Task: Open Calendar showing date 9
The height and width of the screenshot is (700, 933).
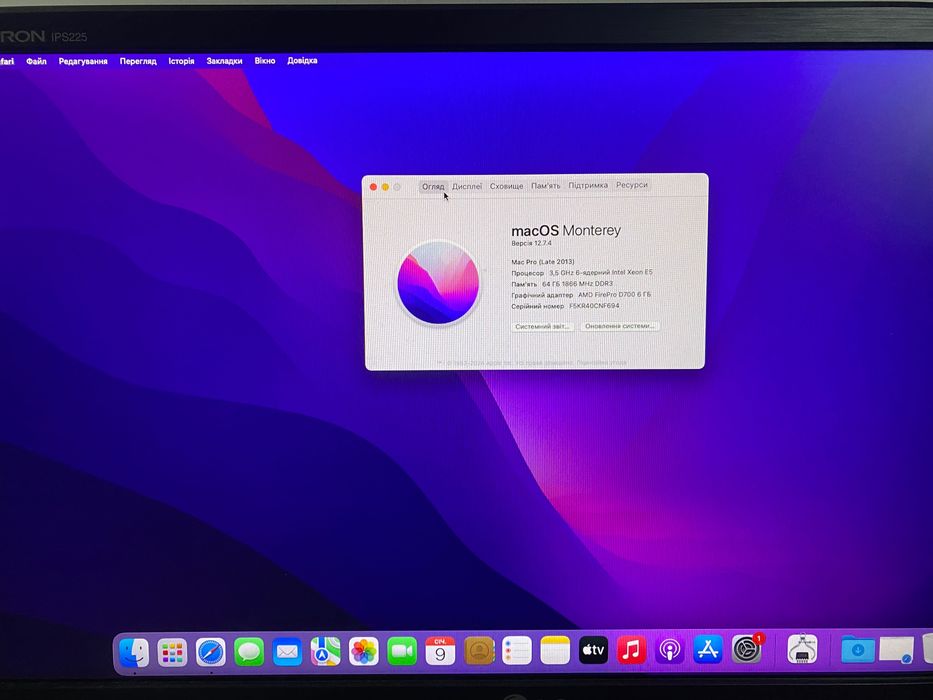Action: (440, 651)
